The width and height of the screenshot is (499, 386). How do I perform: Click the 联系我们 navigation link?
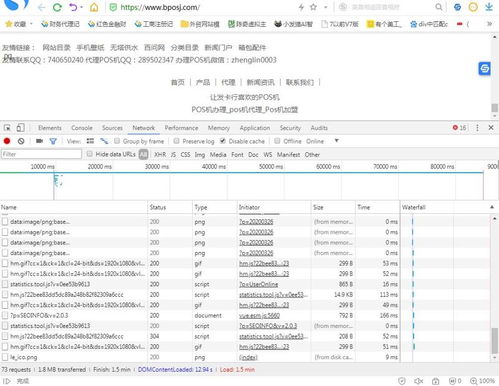299,82
